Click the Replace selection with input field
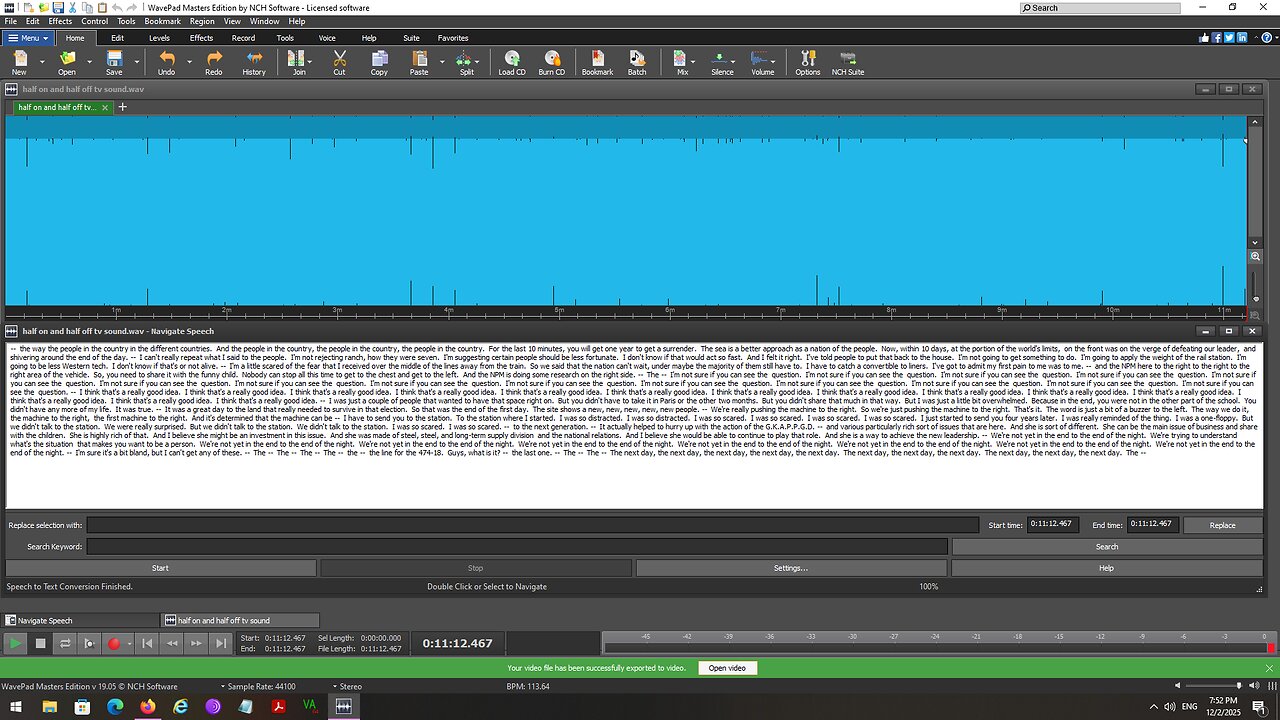The height and width of the screenshot is (720, 1280). (x=533, y=525)
